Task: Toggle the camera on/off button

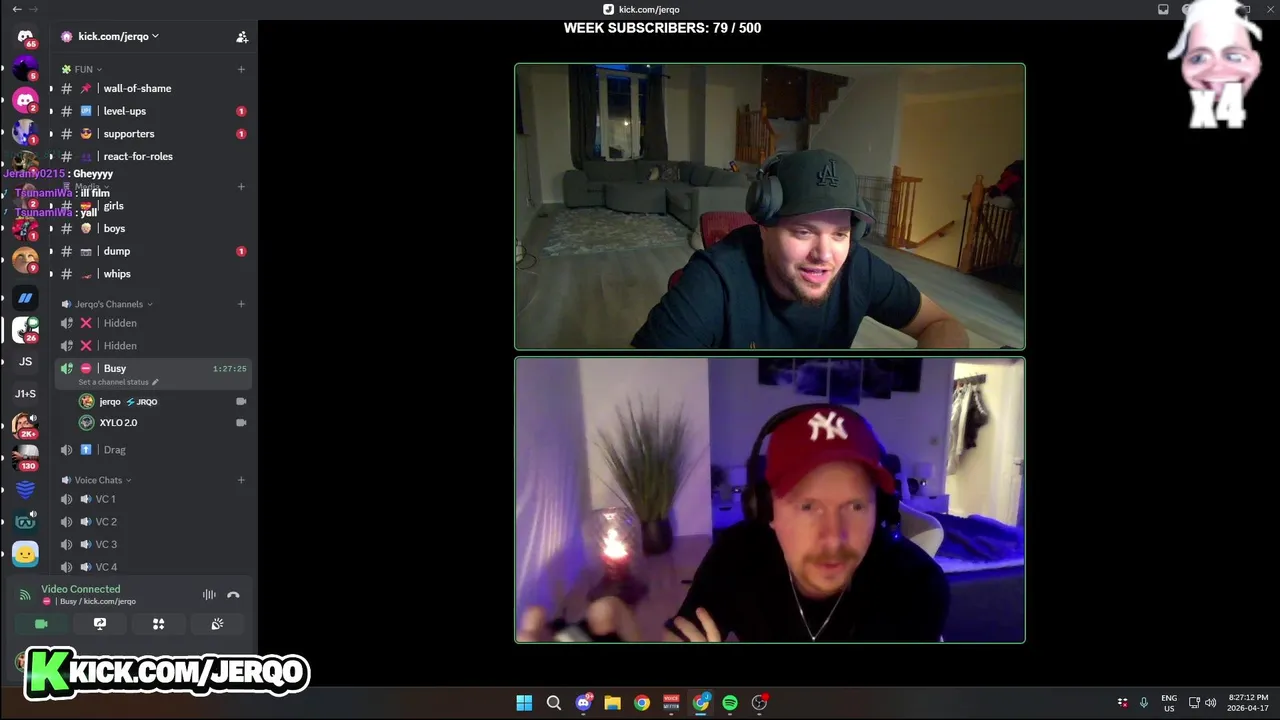Action: click(x=41, y=624)
